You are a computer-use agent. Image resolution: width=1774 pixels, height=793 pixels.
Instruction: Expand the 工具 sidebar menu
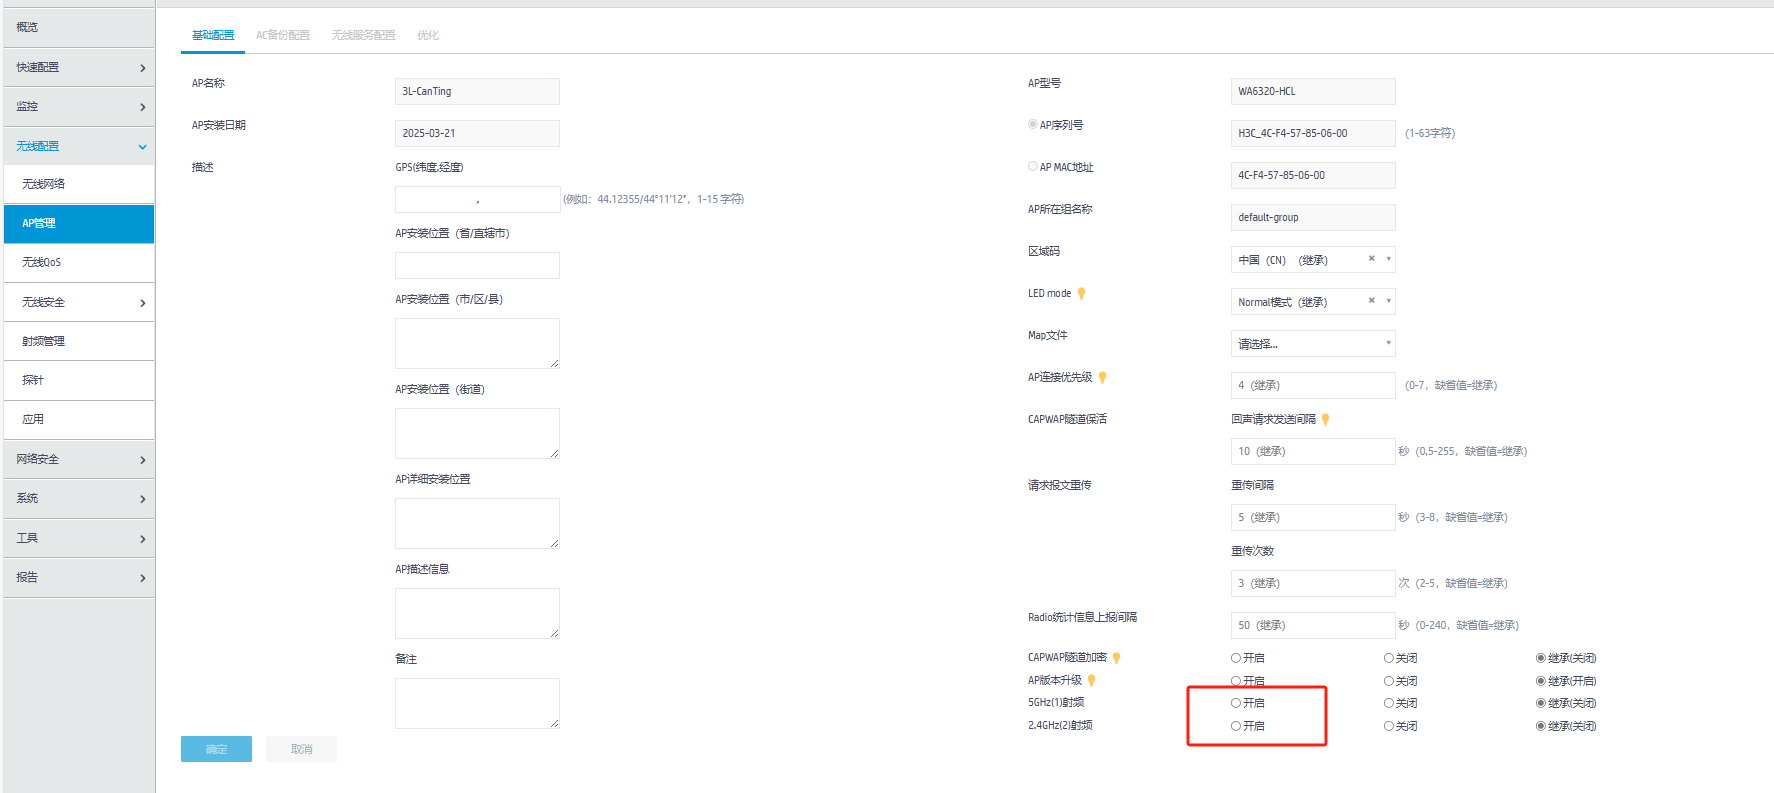point(79,538)
